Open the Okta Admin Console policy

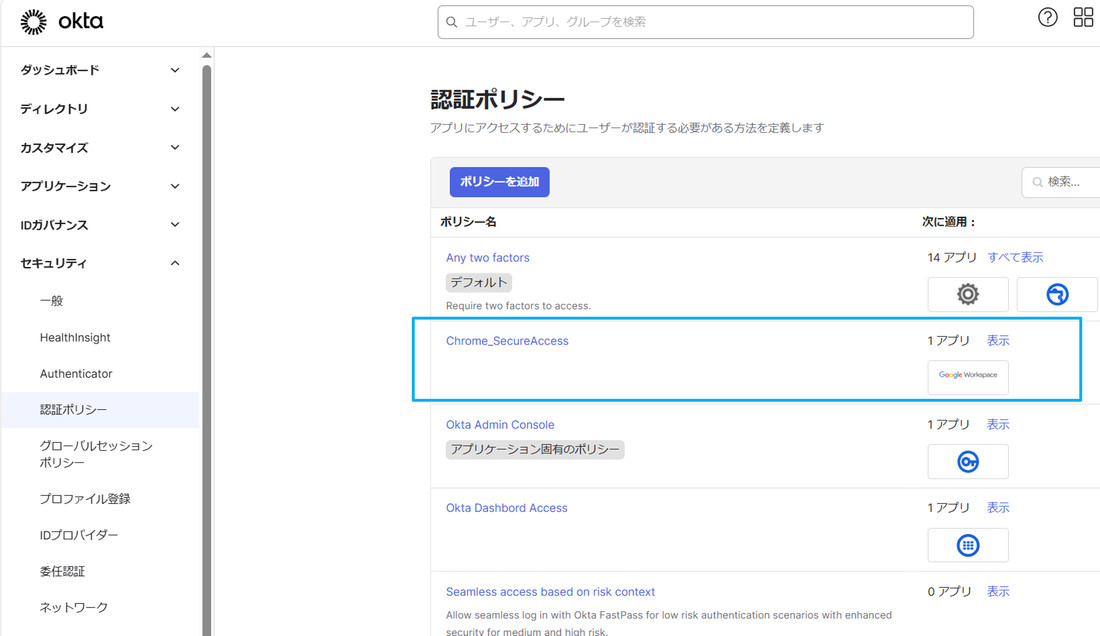[x=500, y=424]
